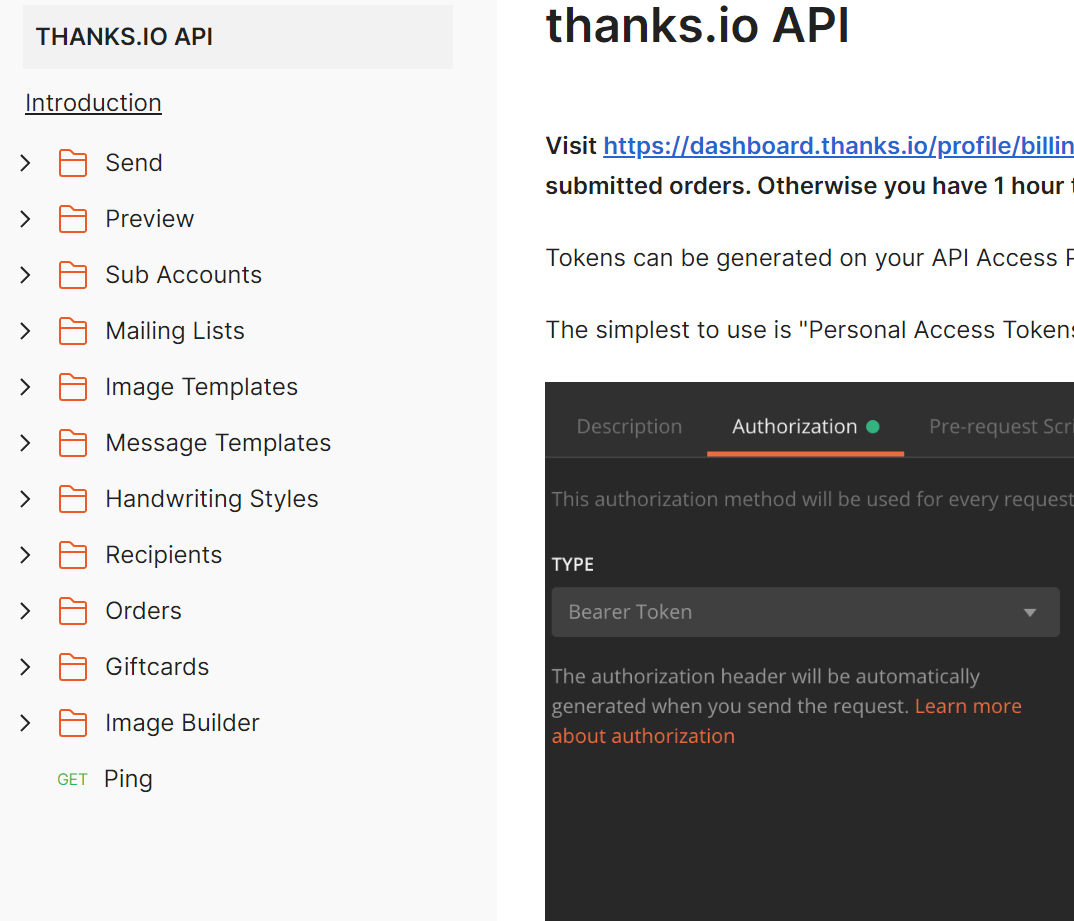The height and width of the screenshot is (921, 1074).
Task: Expand the Image Templates chevron
Action: coord(25,387)
